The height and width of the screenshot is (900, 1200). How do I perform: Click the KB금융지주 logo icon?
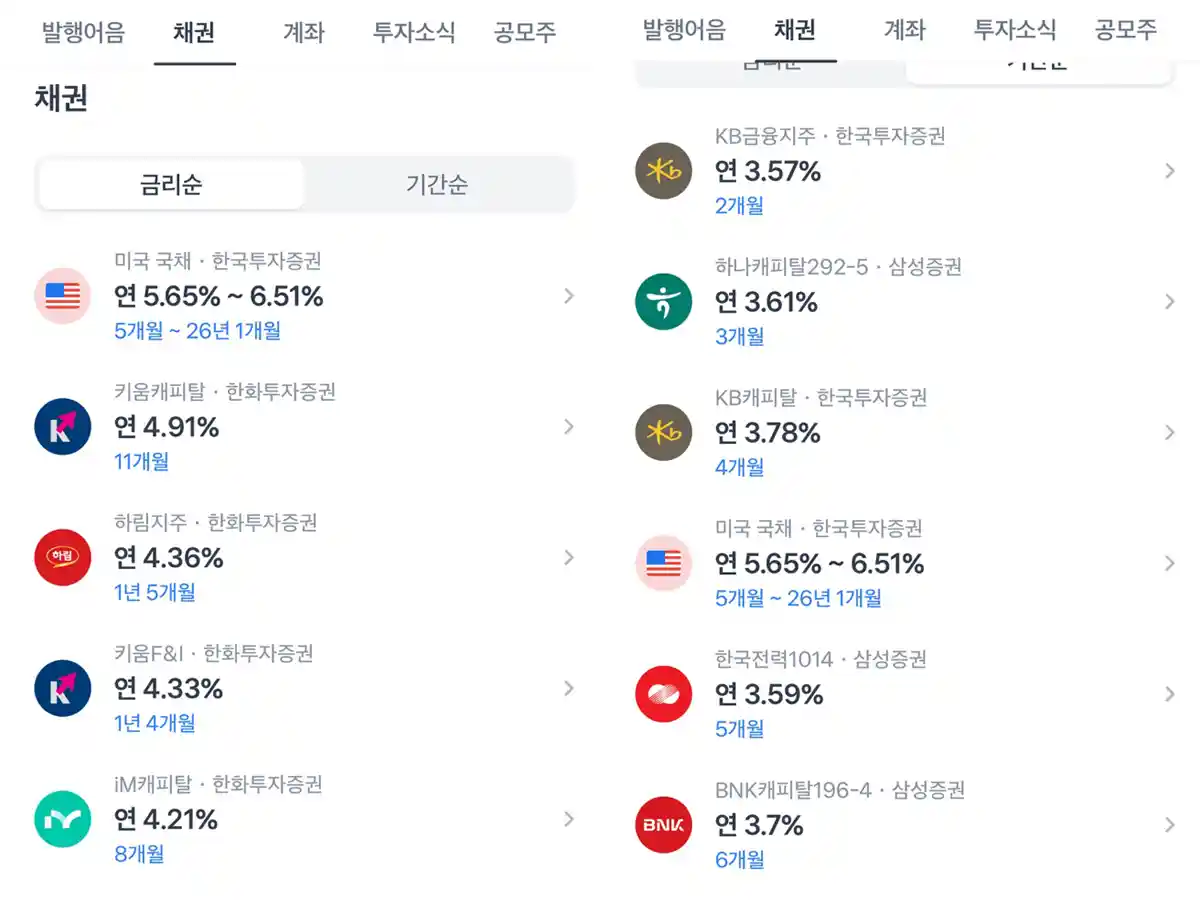click(x=663, y=170)
